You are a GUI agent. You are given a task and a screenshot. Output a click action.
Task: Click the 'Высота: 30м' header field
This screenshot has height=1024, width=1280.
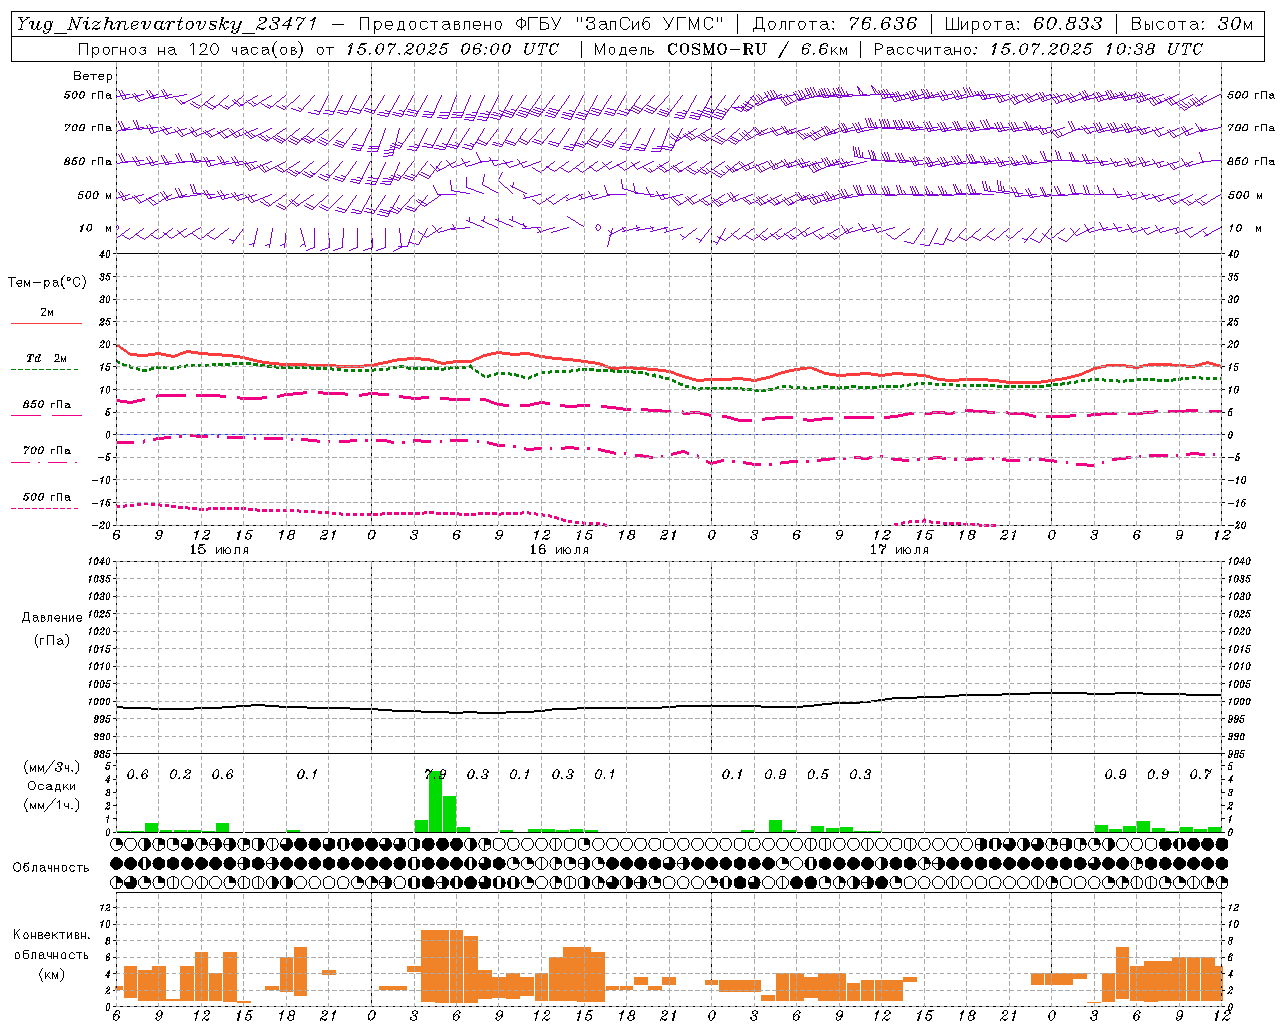click(1191, 24)
